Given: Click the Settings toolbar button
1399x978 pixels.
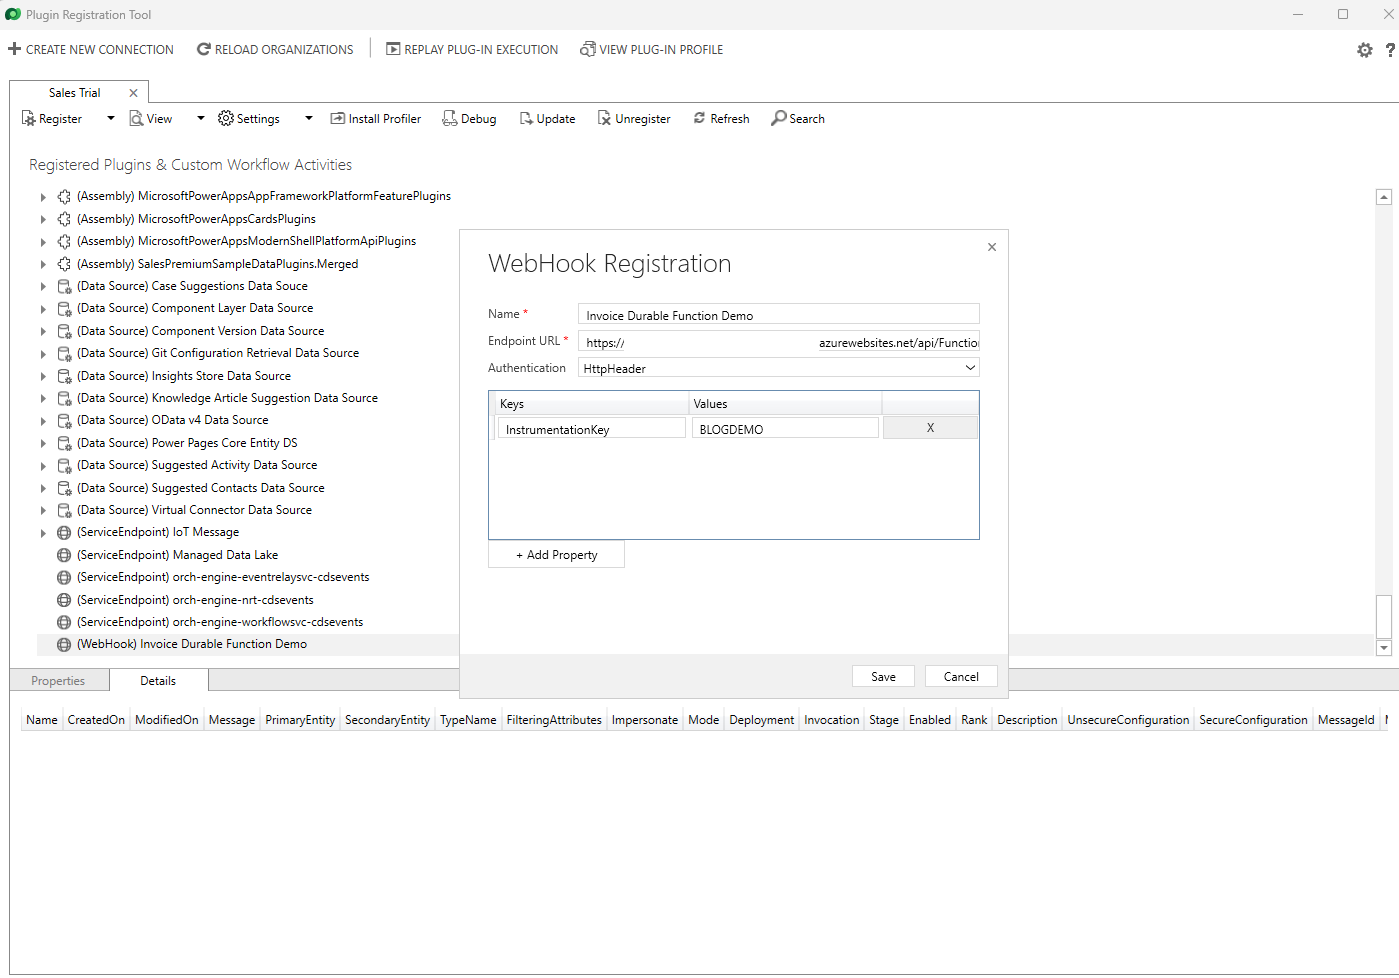Looking at the screenshot, I should click(249, 118).
